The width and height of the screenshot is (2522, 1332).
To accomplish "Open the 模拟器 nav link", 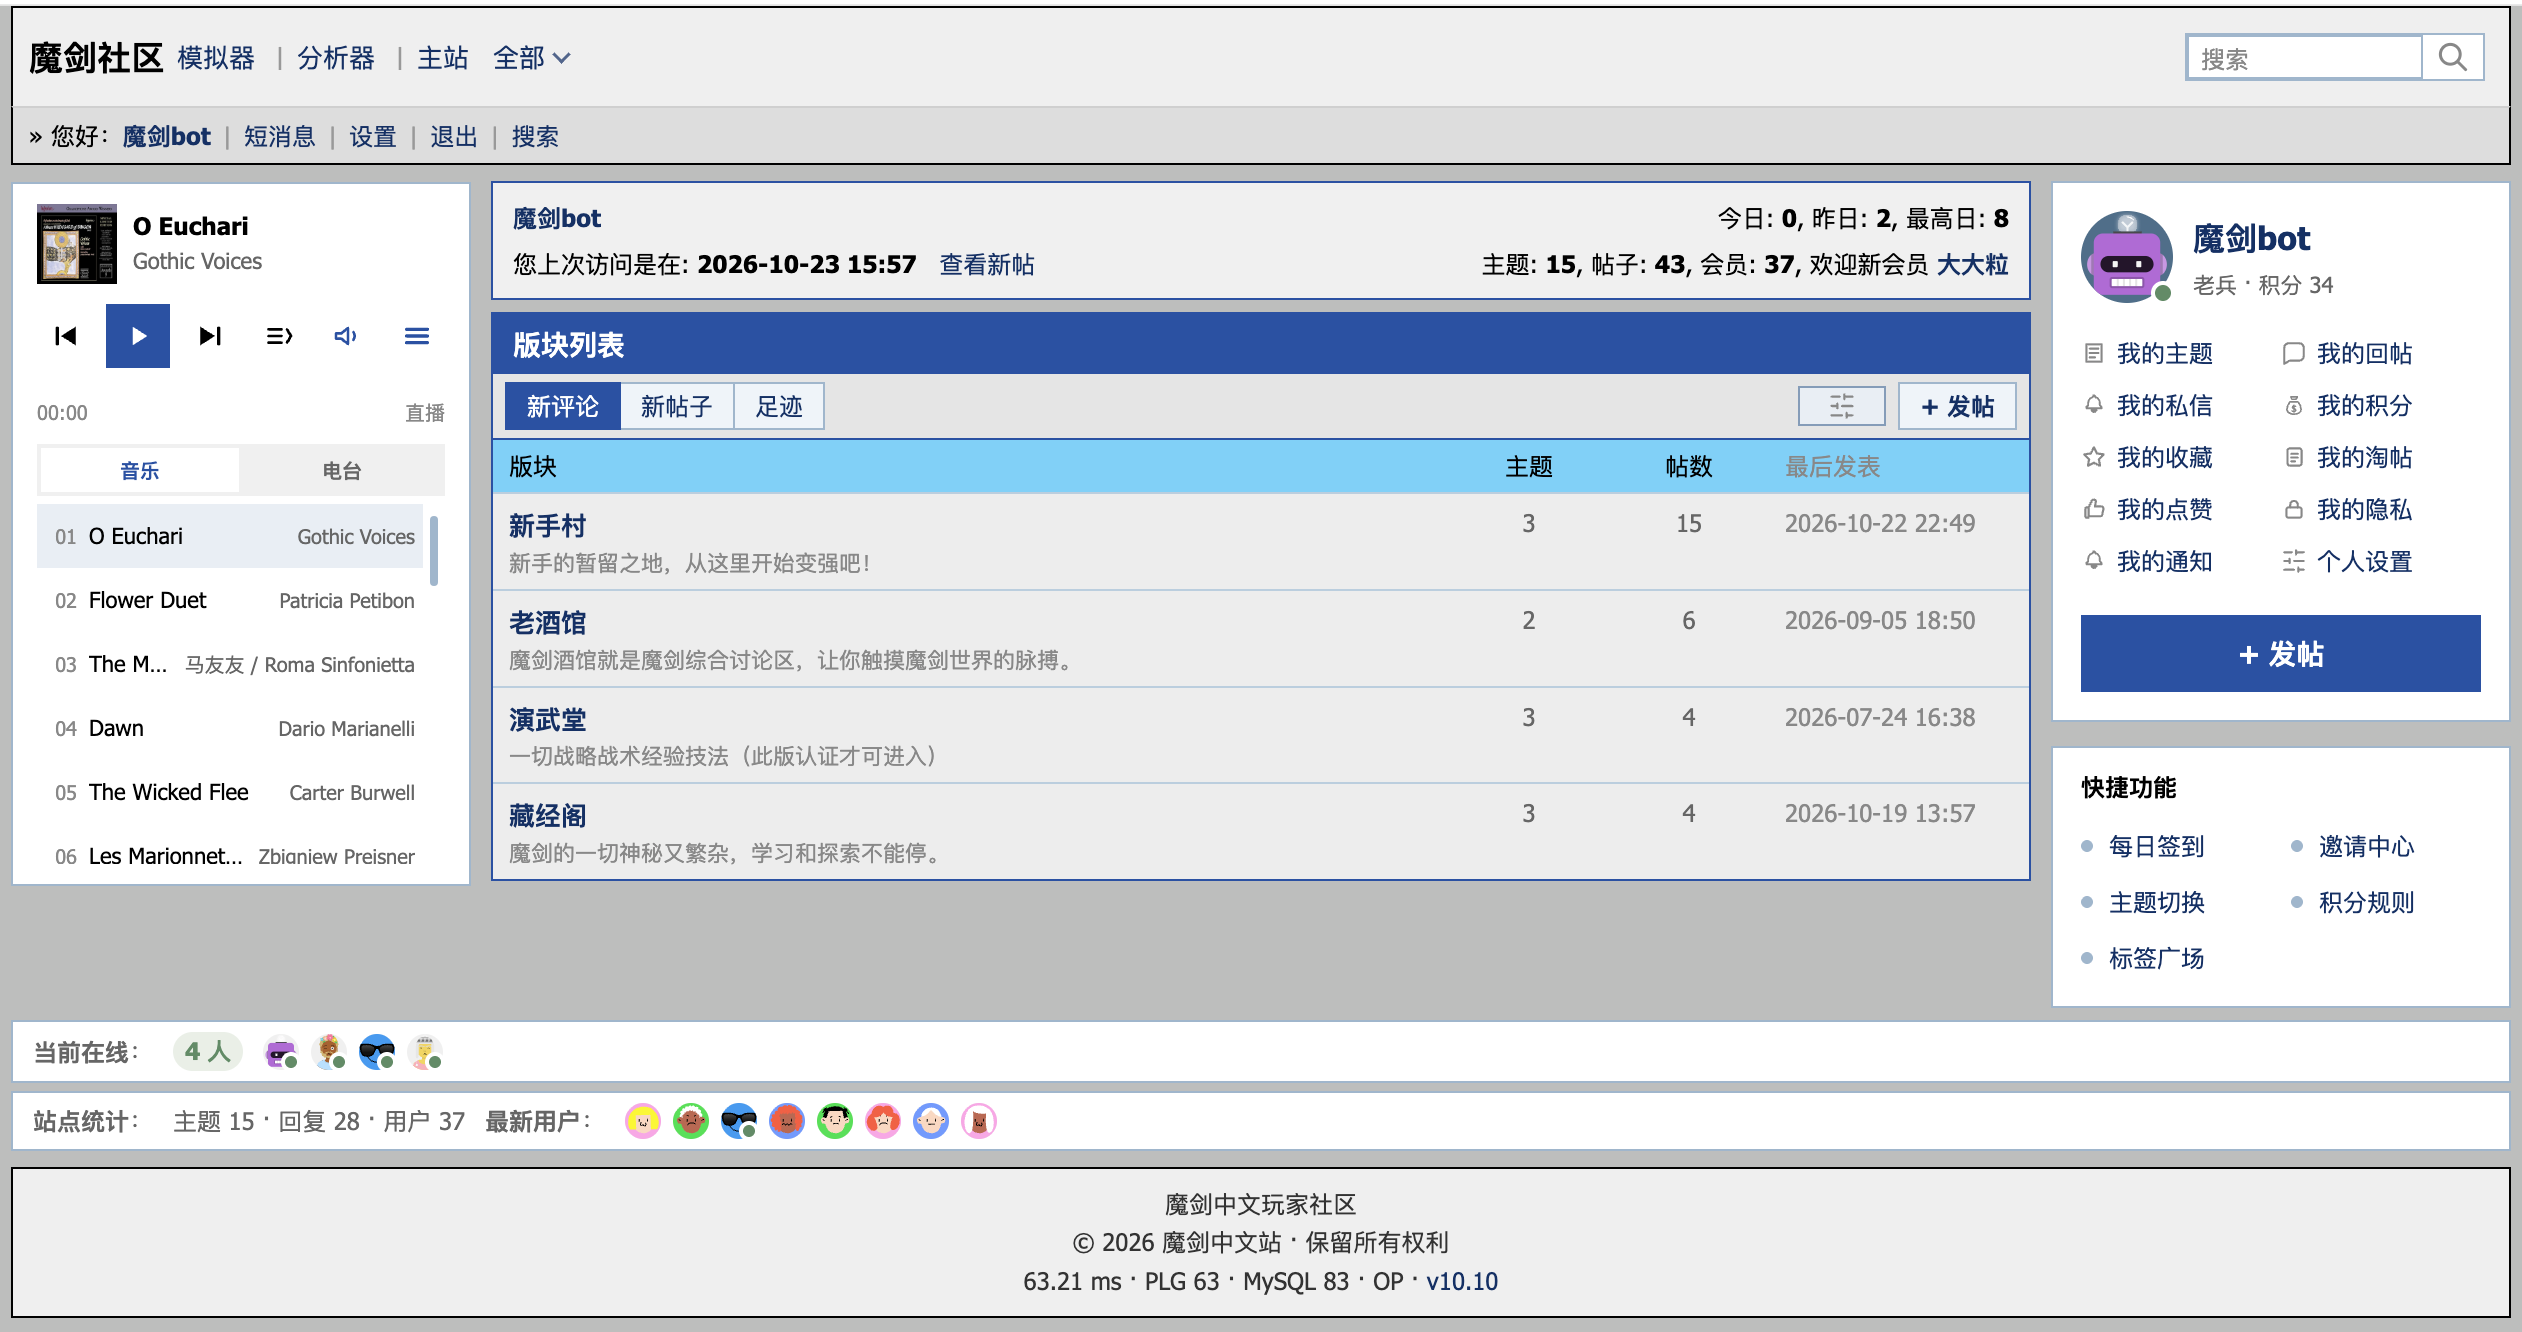I will click(x=216, y=58).
